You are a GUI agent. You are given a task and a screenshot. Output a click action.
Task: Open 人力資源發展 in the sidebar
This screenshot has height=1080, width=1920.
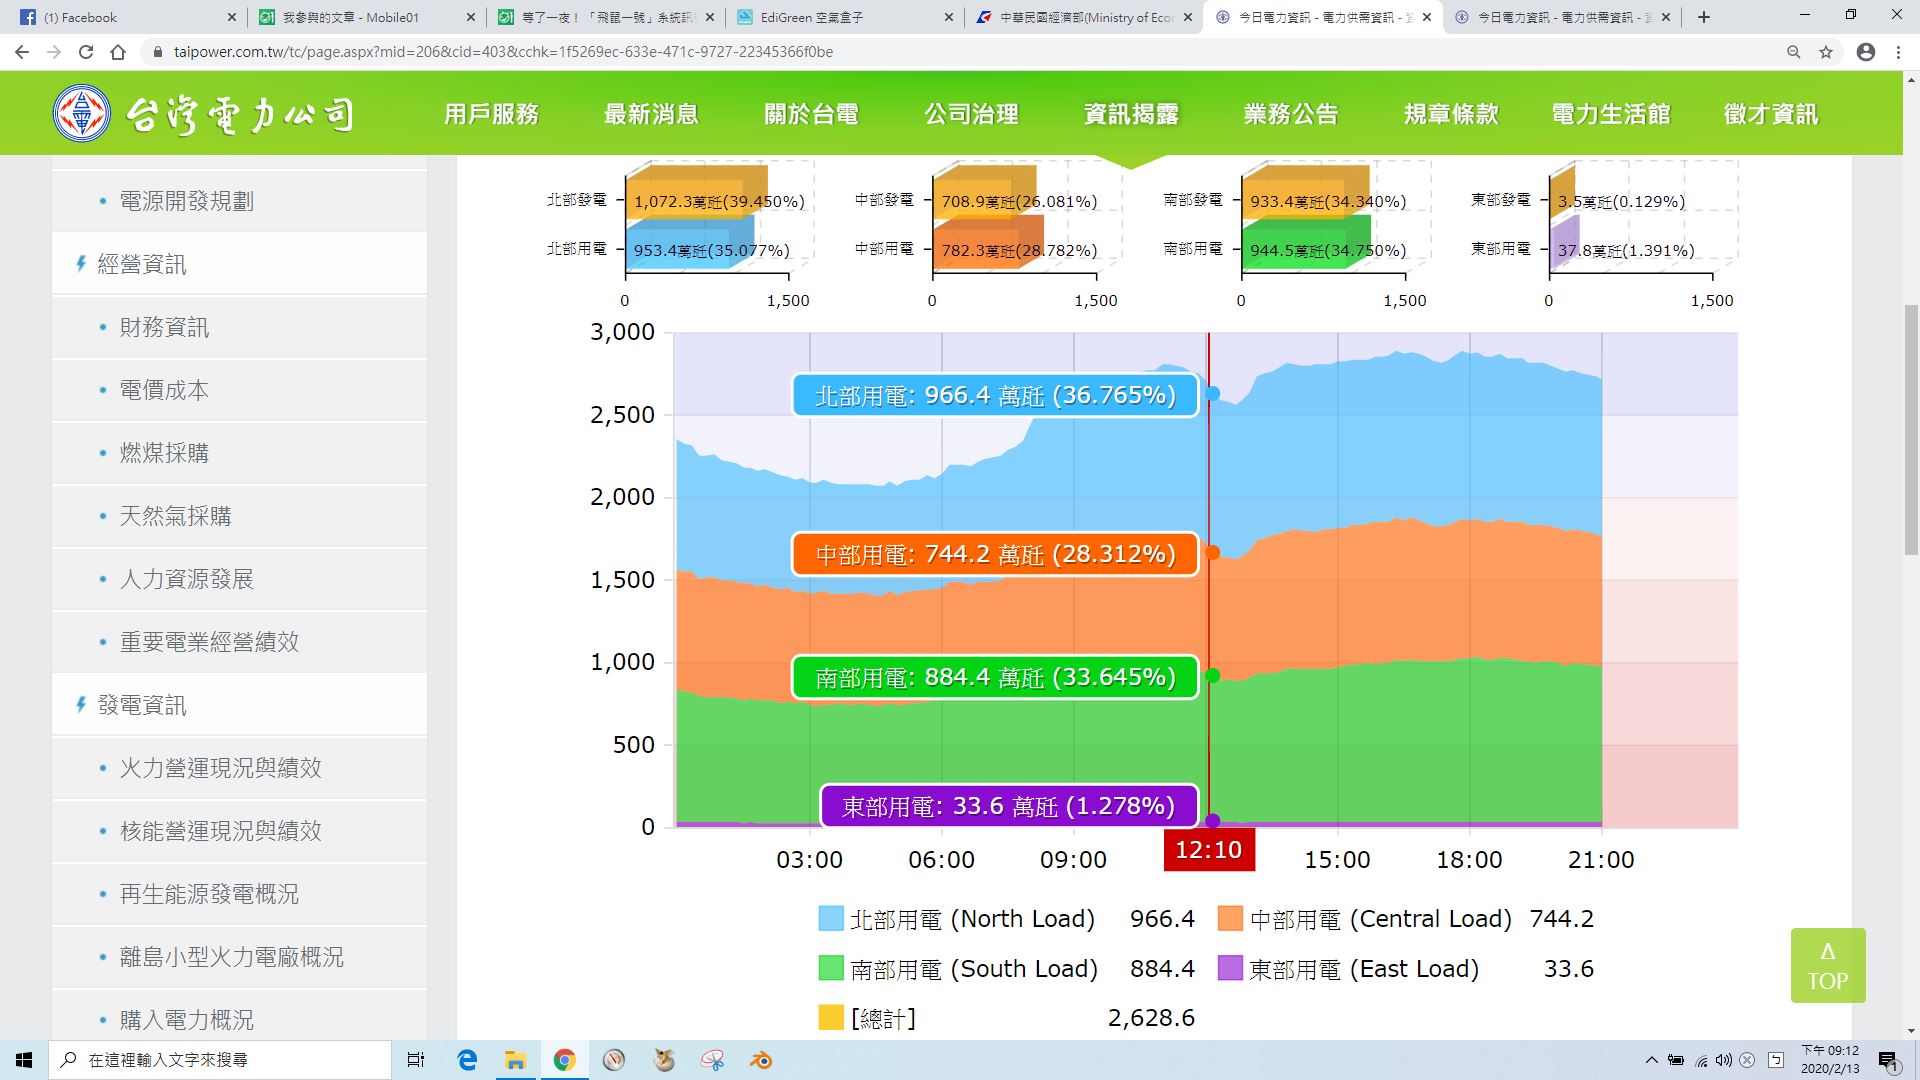click(239, 579)
